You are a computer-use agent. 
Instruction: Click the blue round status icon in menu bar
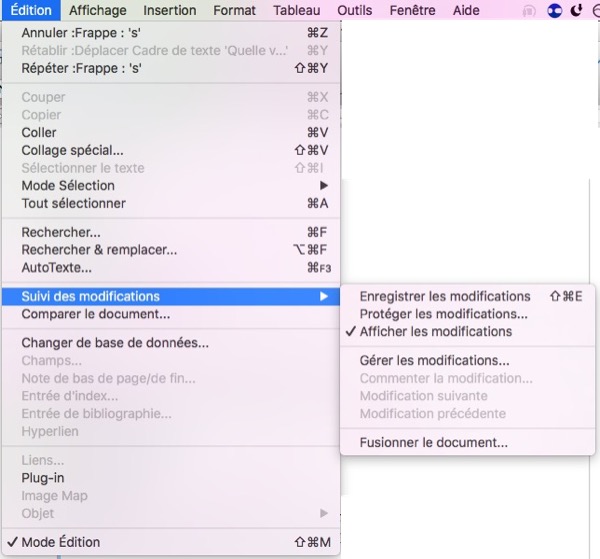click(x=554, y=10)
